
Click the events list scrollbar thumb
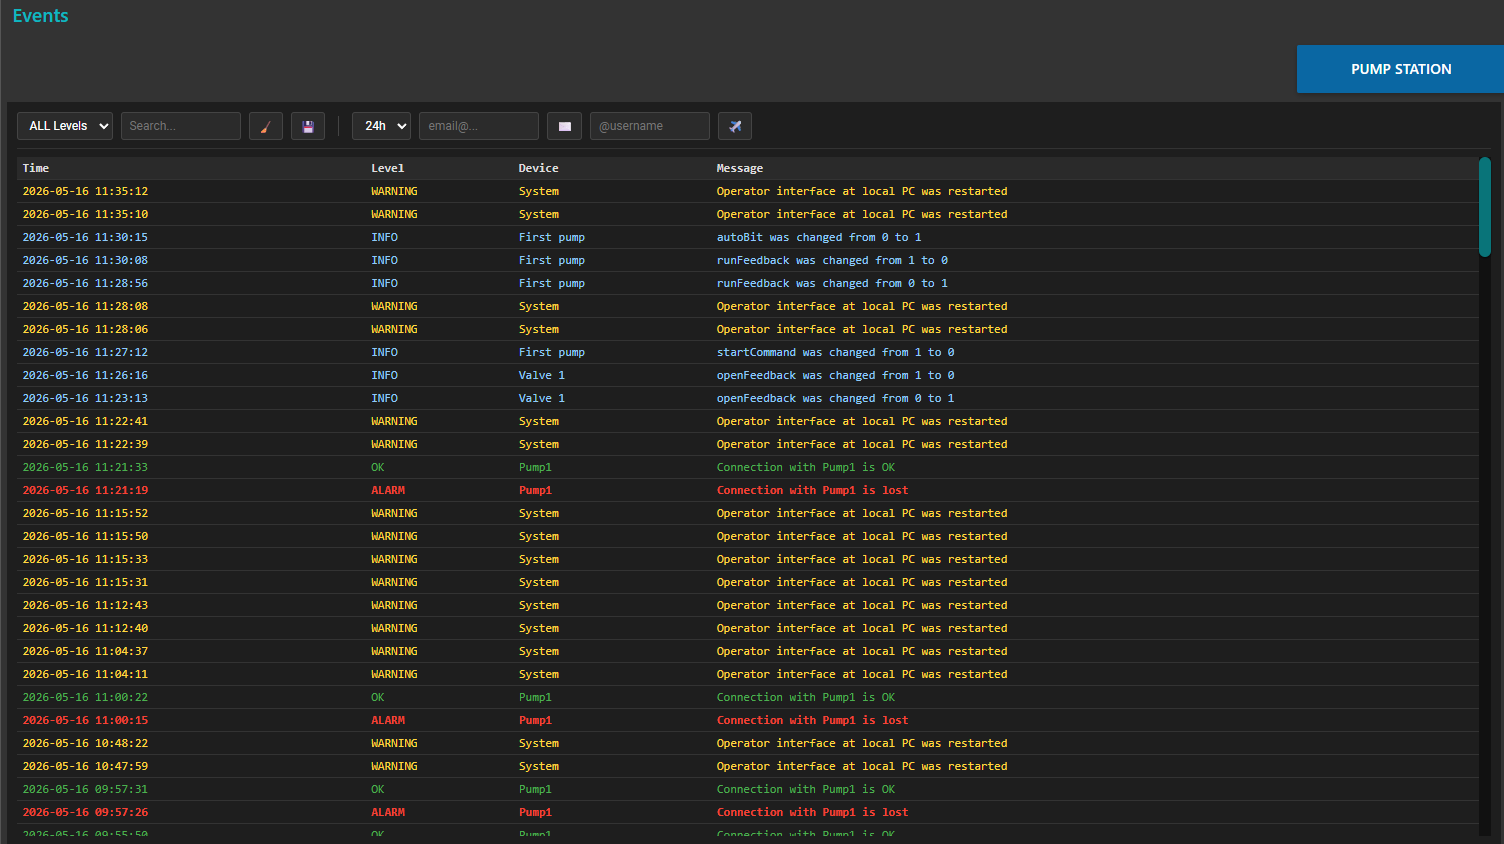pyautogui.click(x=1485, y=207)
